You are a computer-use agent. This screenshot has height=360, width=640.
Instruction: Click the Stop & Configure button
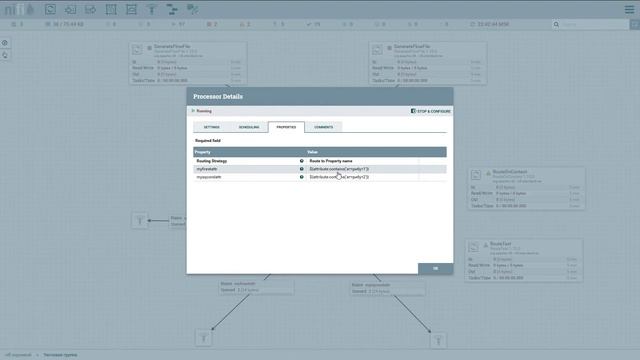(431, 111)
